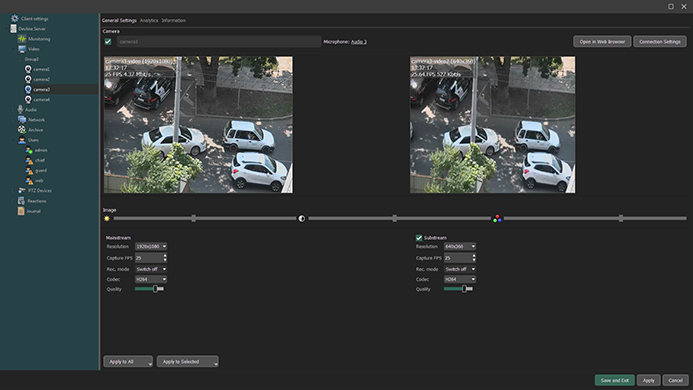
Task: Open Mainstream Resolution dropdown 1920x1080
Action: (x=151, y=246)
